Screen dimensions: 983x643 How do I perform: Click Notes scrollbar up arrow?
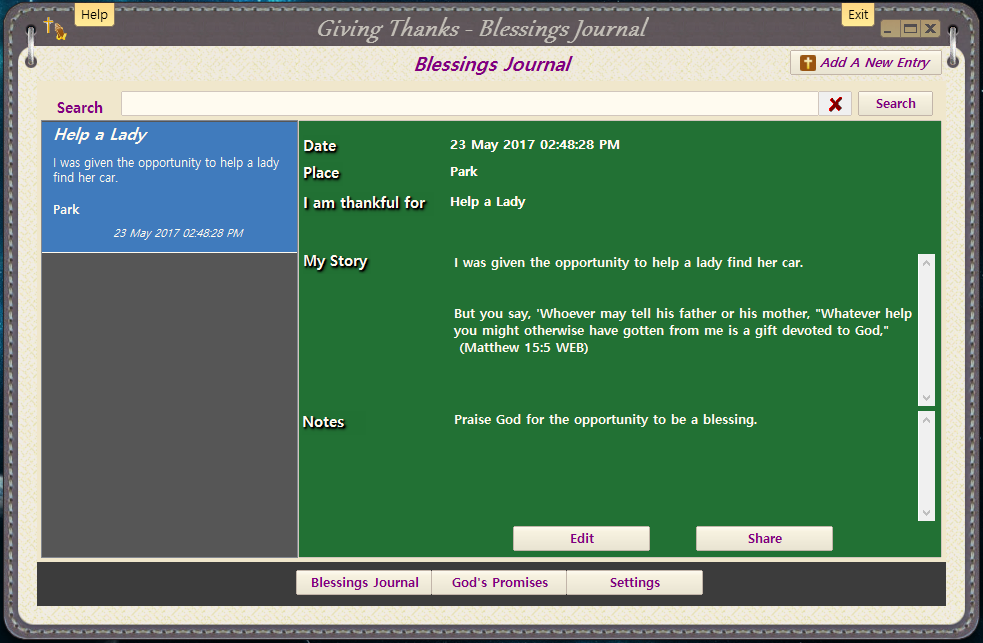926,420
